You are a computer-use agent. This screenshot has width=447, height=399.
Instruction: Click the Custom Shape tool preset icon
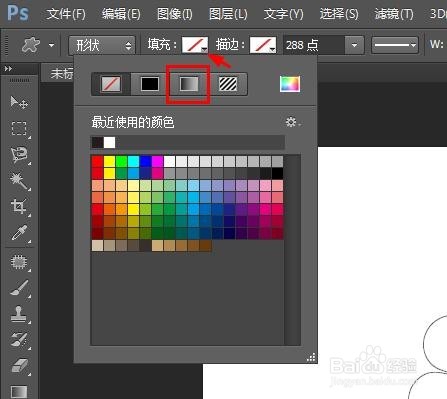(x=31, y=45)
